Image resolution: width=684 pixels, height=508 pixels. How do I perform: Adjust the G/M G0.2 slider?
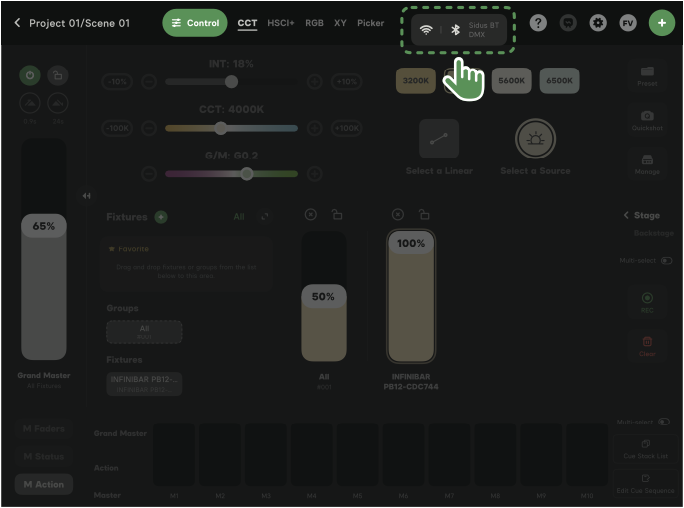(231, 174)
